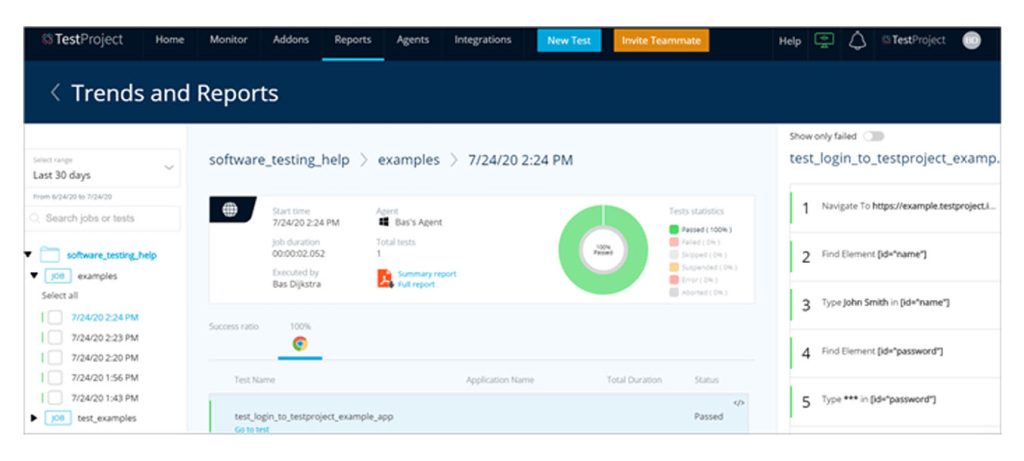
Task: Open the Monitor menu
Action: (x=229, y=40)
